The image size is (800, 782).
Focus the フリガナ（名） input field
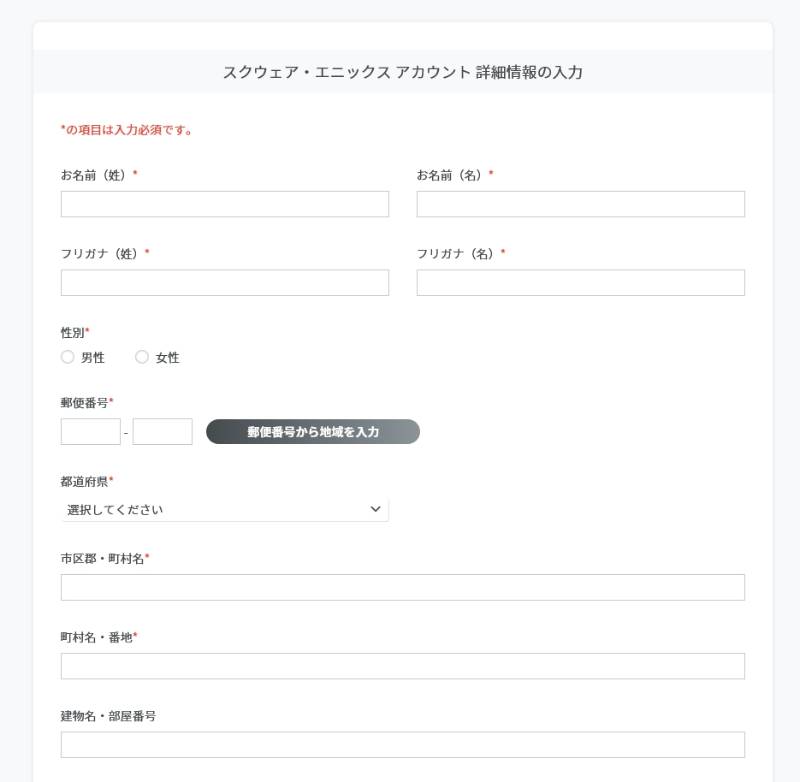pyautogui.click(x=581, y=283)
